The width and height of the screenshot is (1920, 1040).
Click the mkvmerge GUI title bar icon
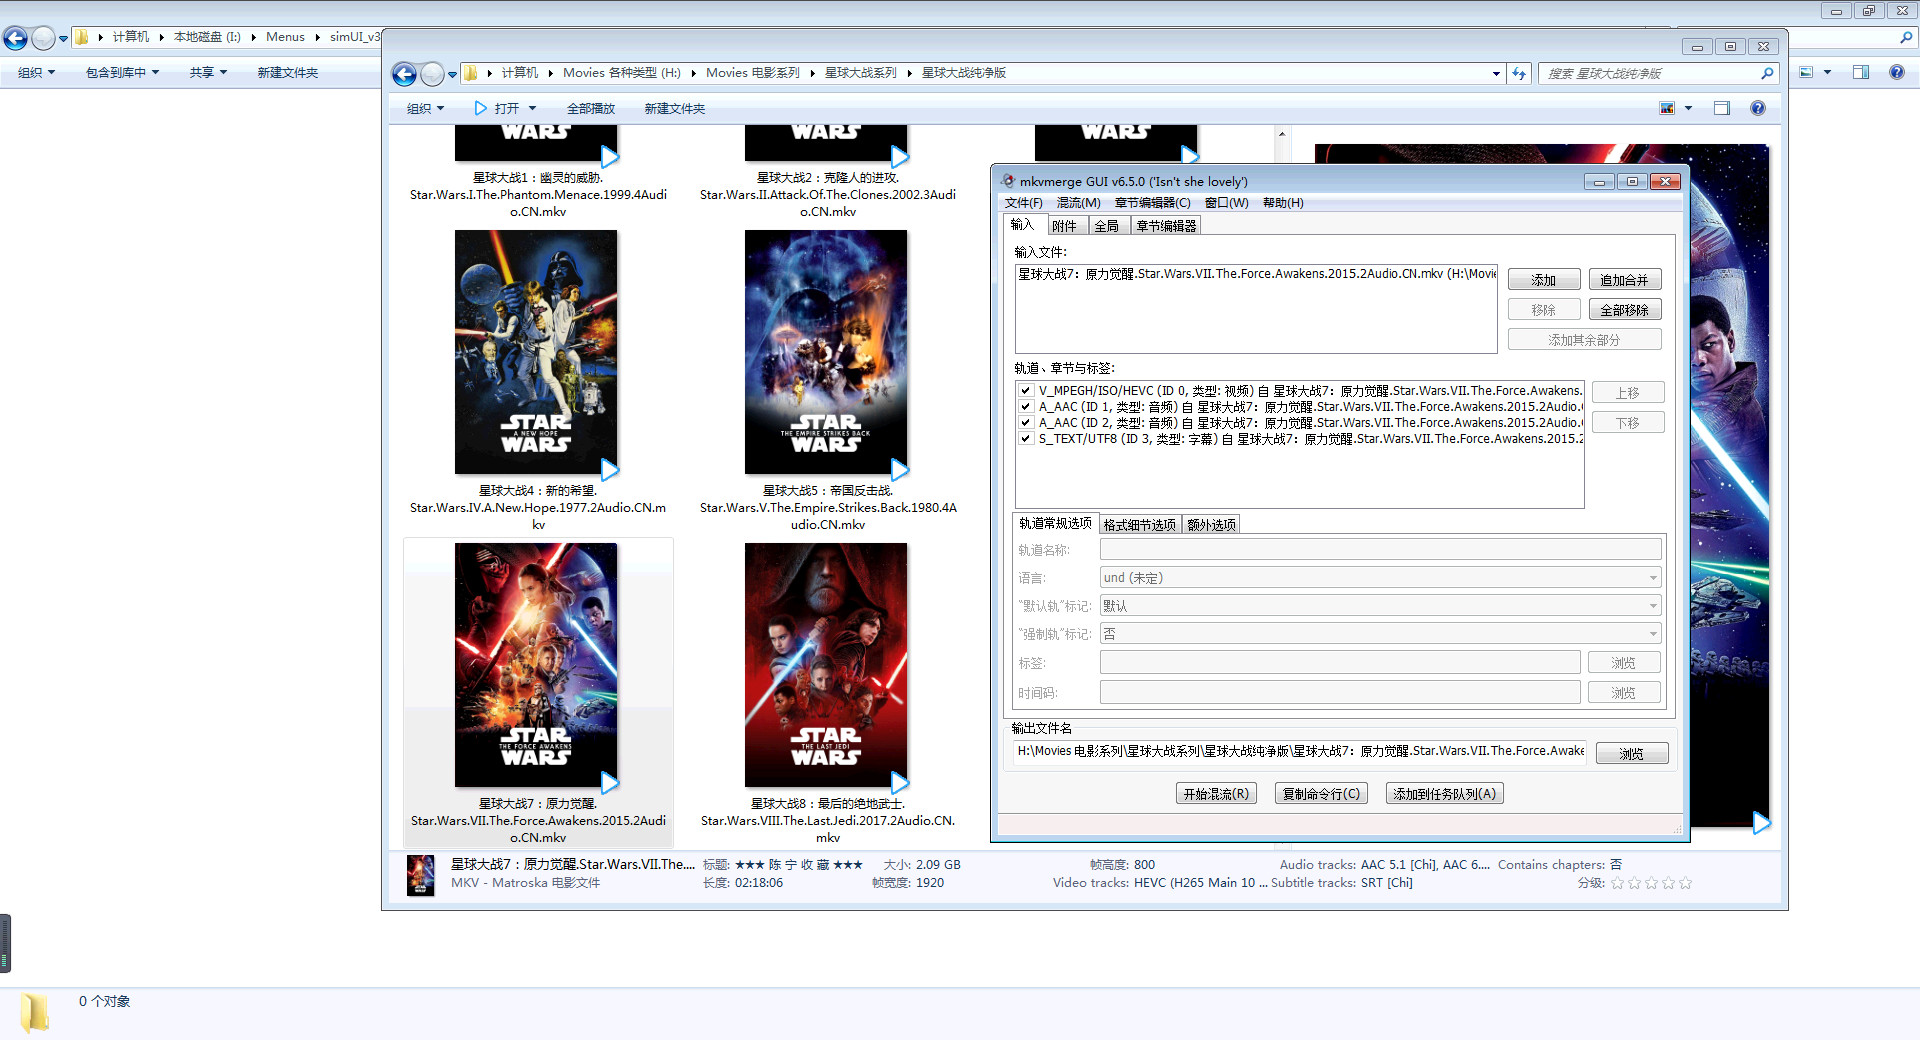1007,182
